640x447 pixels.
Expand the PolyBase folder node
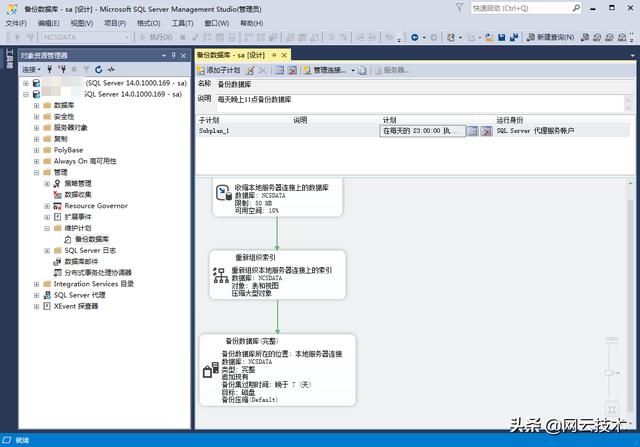click(x=37, y=150)
